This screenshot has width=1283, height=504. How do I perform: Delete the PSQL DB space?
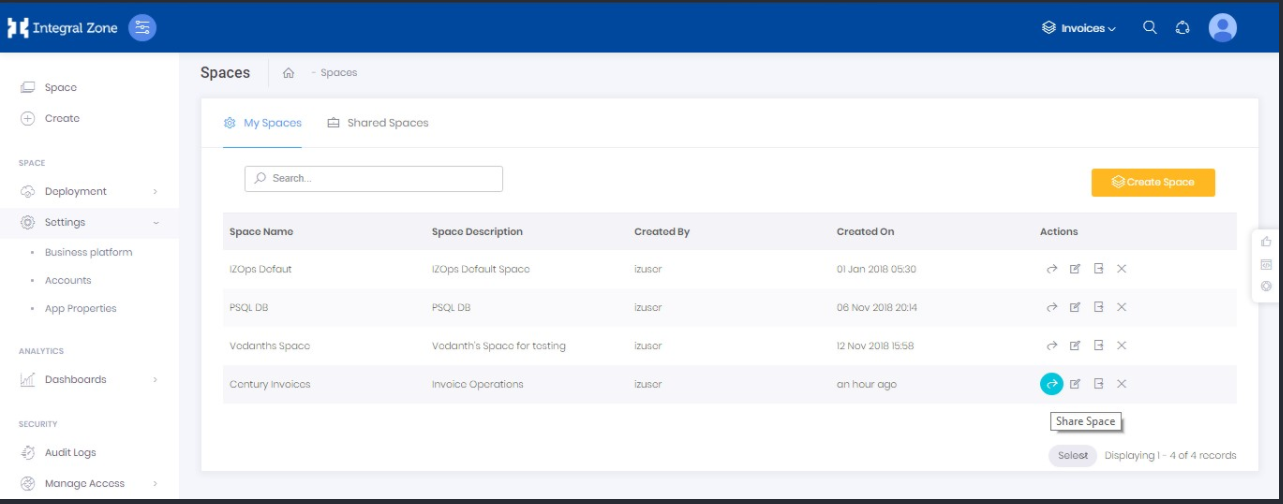point(1121,307)
